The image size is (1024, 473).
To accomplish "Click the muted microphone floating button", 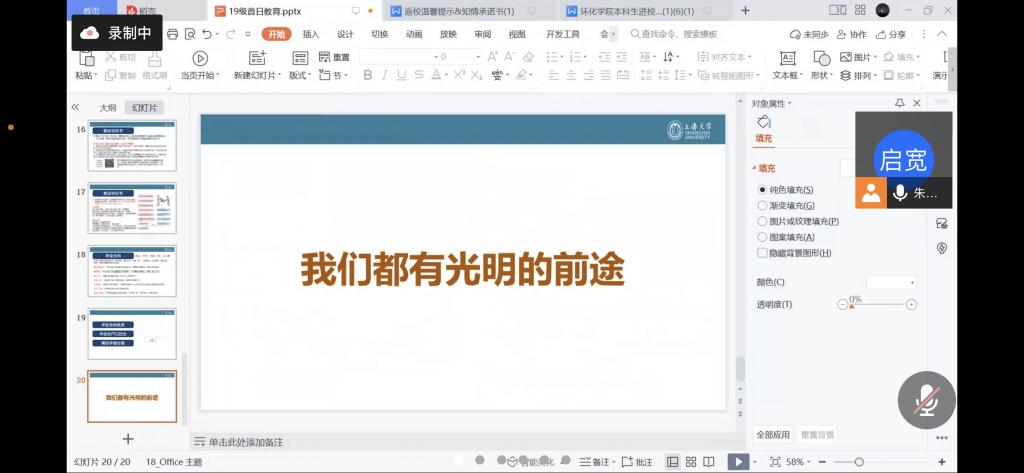I will pos(927,400).
